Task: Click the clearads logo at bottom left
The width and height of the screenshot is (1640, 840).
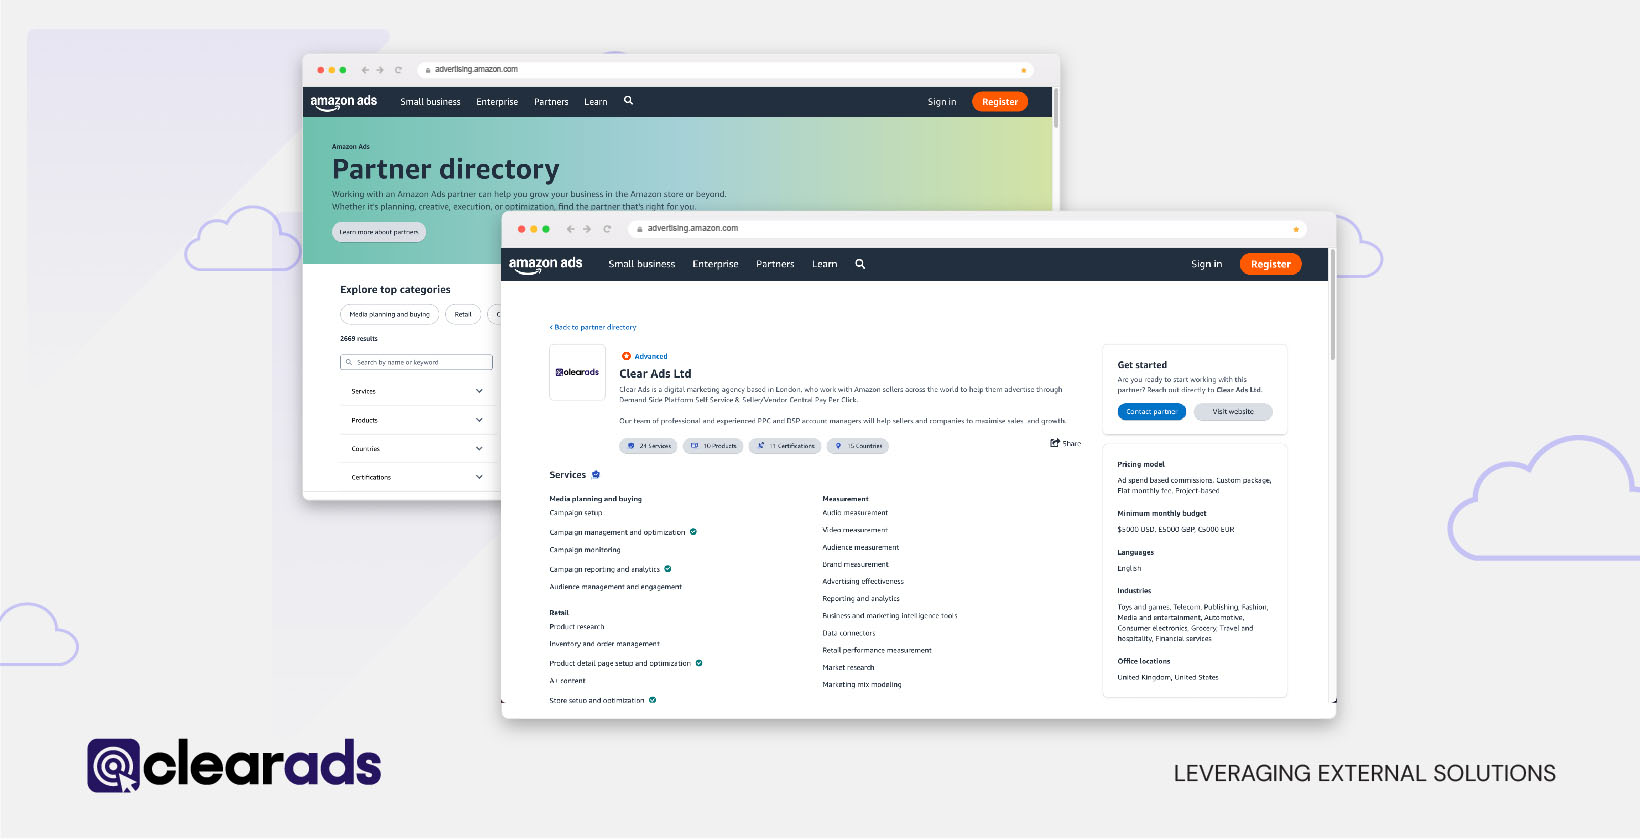Action: (234, 766)
